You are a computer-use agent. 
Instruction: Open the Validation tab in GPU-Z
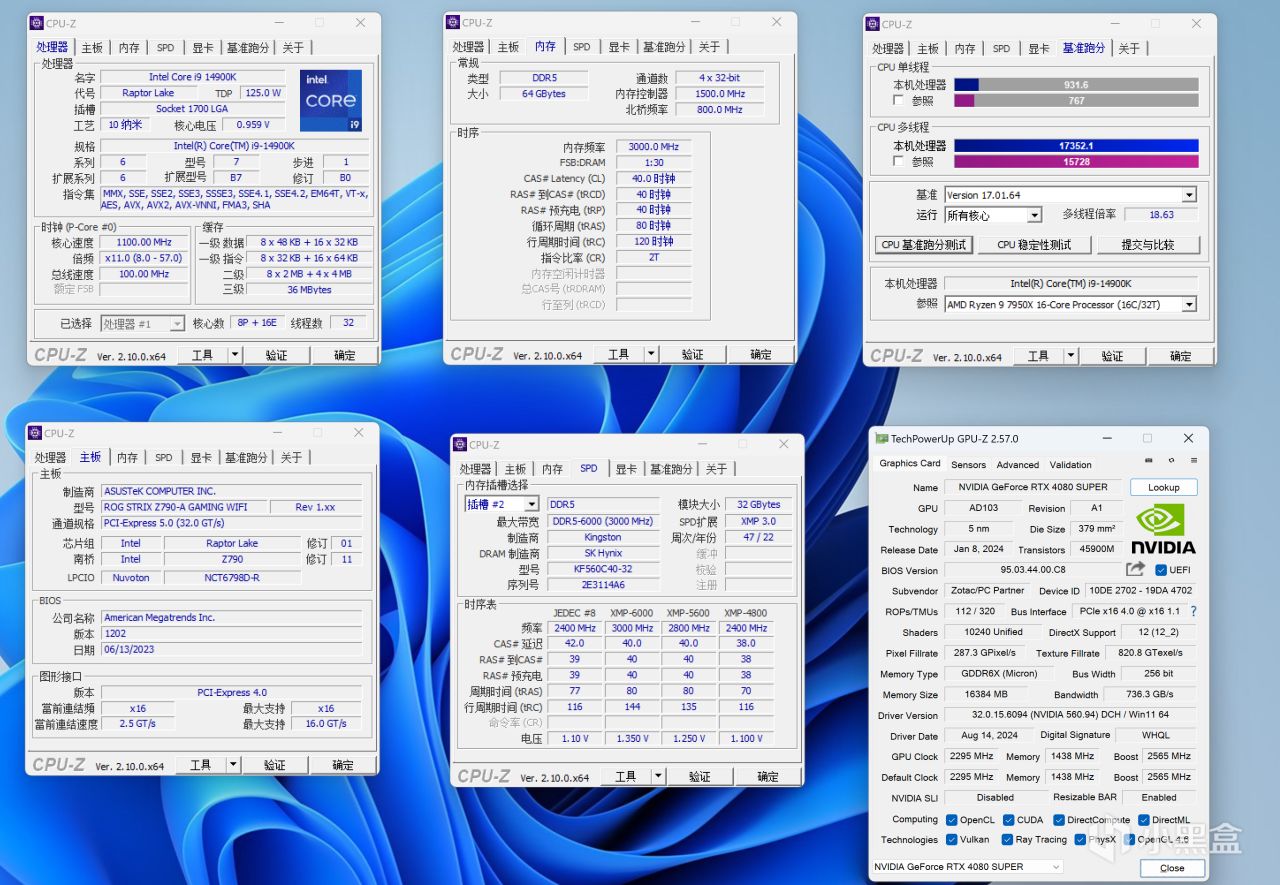point(1071,464)
